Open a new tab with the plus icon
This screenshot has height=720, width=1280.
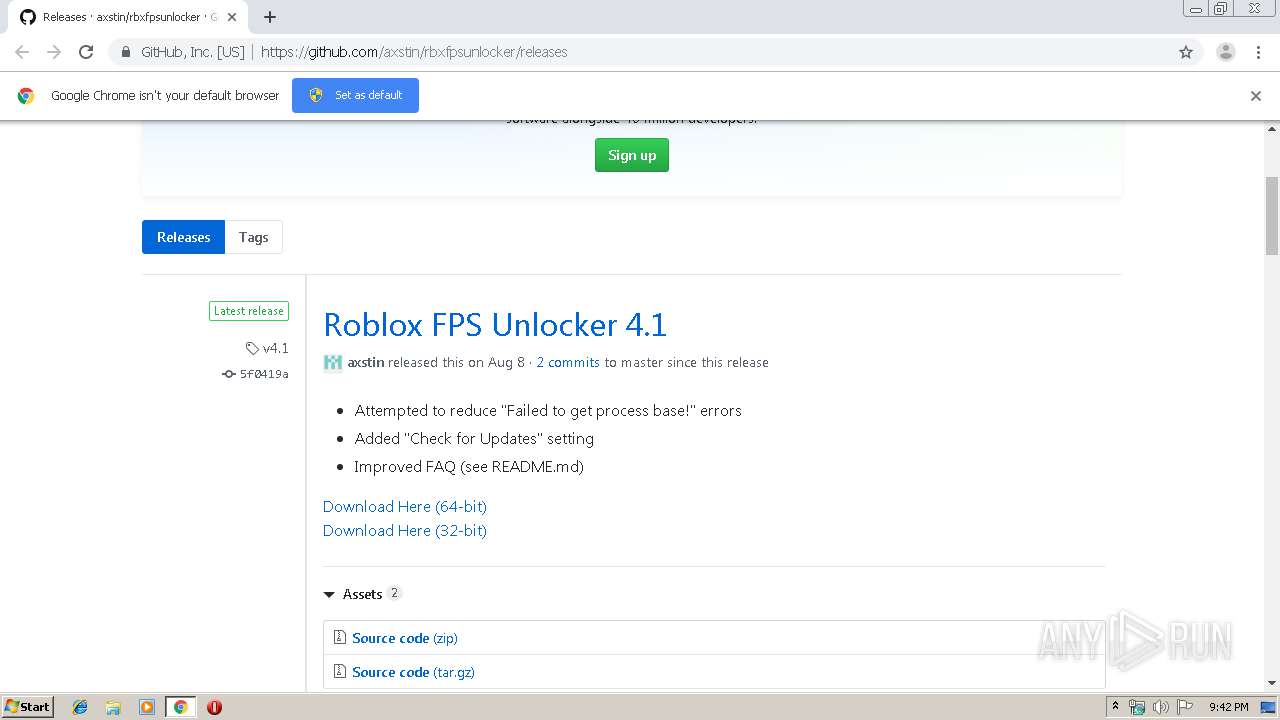[269, 17]
